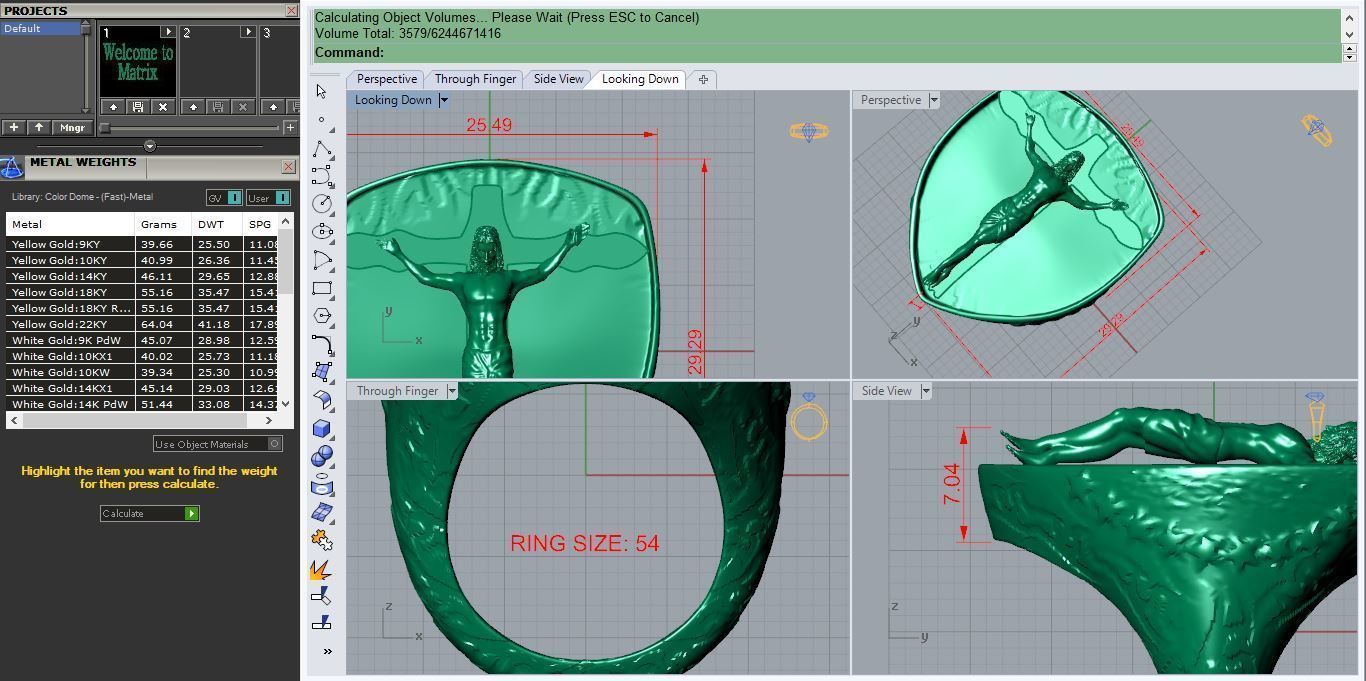
Task: Pick the Split tool icon
Action: tap(322, 623)
